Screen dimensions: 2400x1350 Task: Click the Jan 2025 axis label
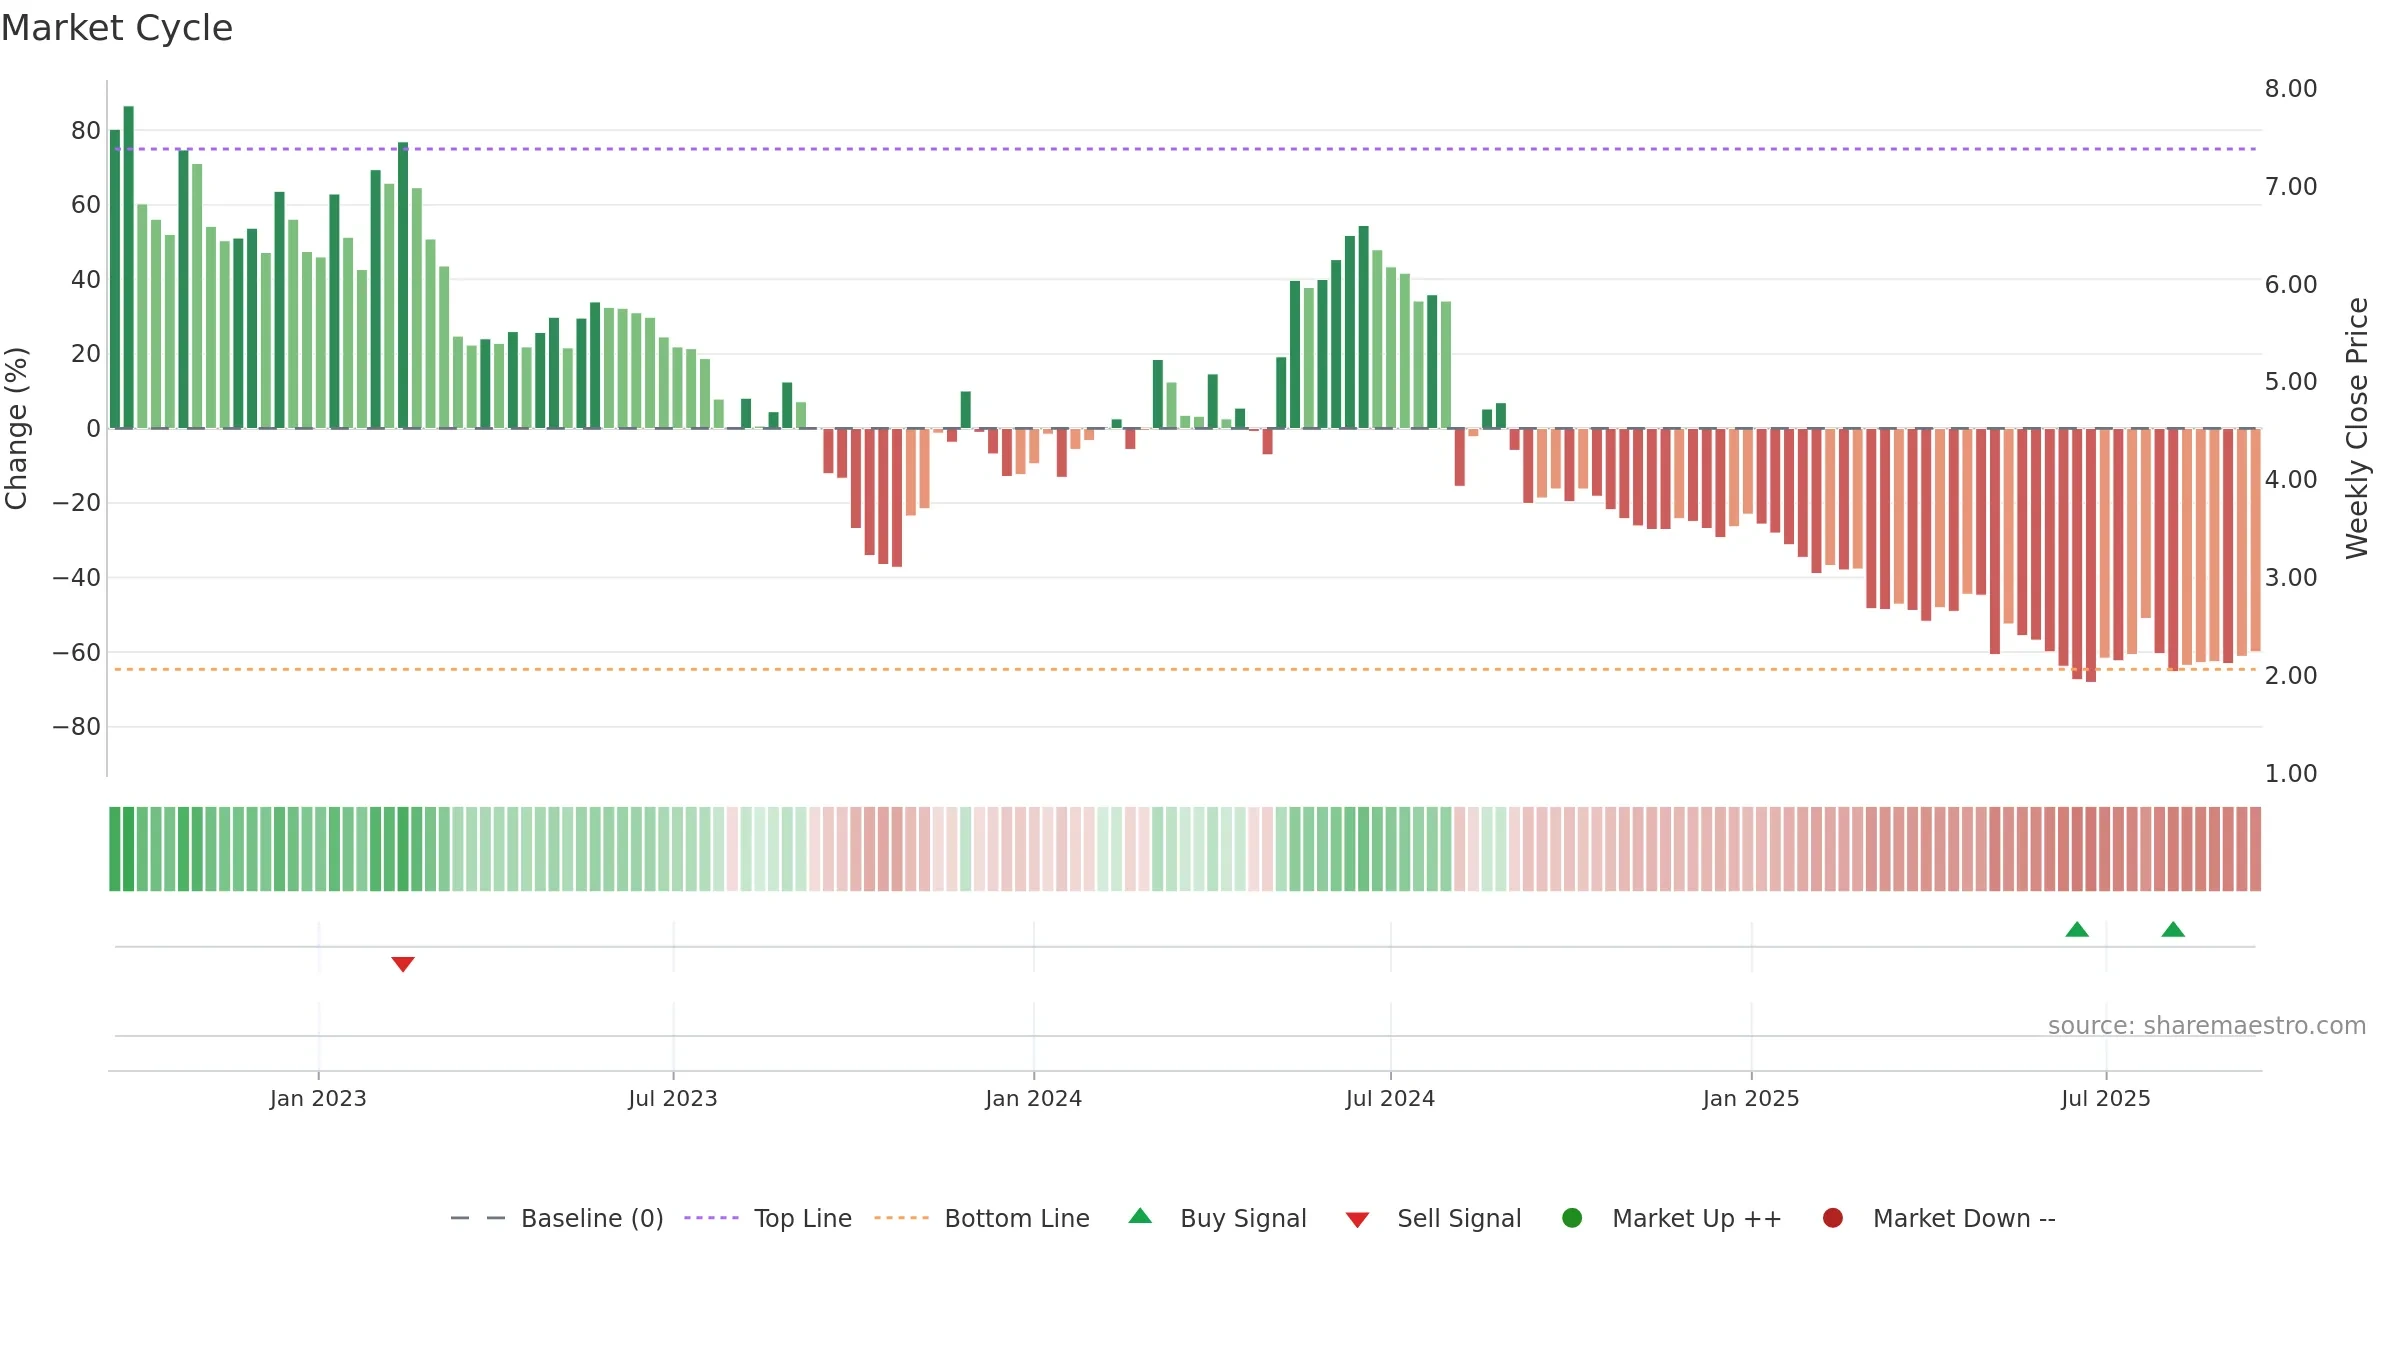click(1751, 1098)
